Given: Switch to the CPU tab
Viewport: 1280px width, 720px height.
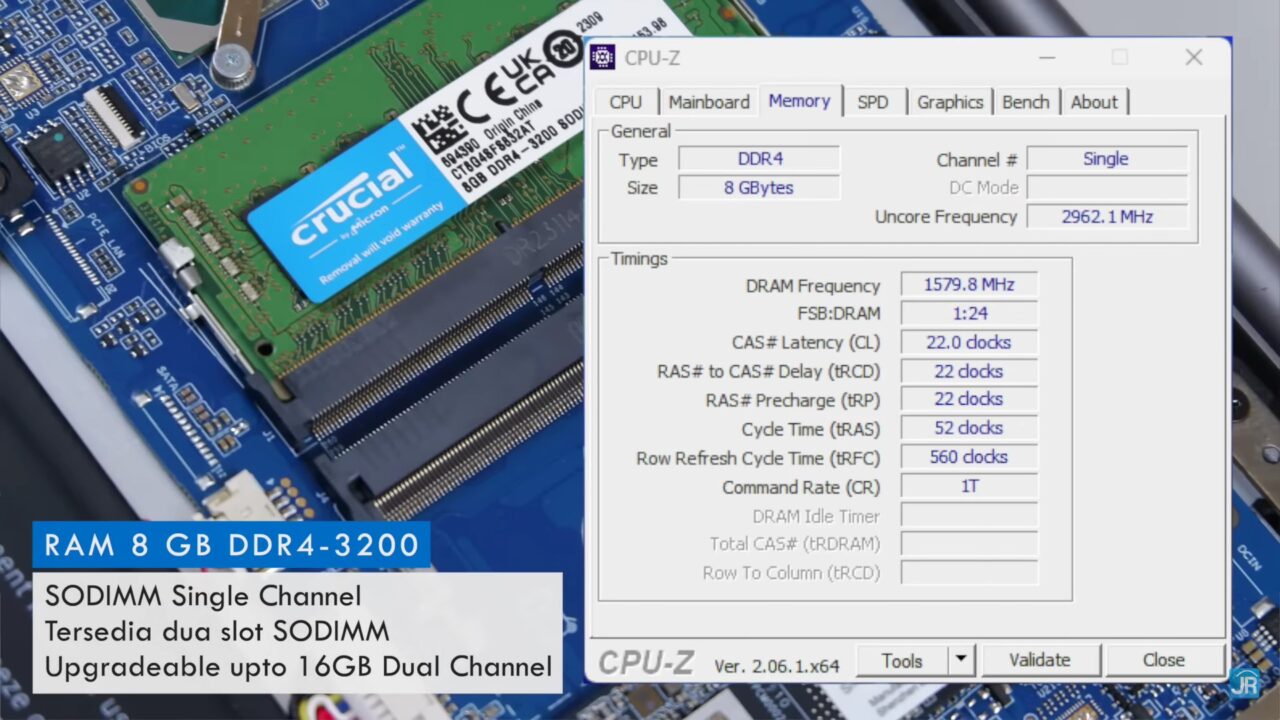Looking at the screenshot, I should click(x=625, y=102).
